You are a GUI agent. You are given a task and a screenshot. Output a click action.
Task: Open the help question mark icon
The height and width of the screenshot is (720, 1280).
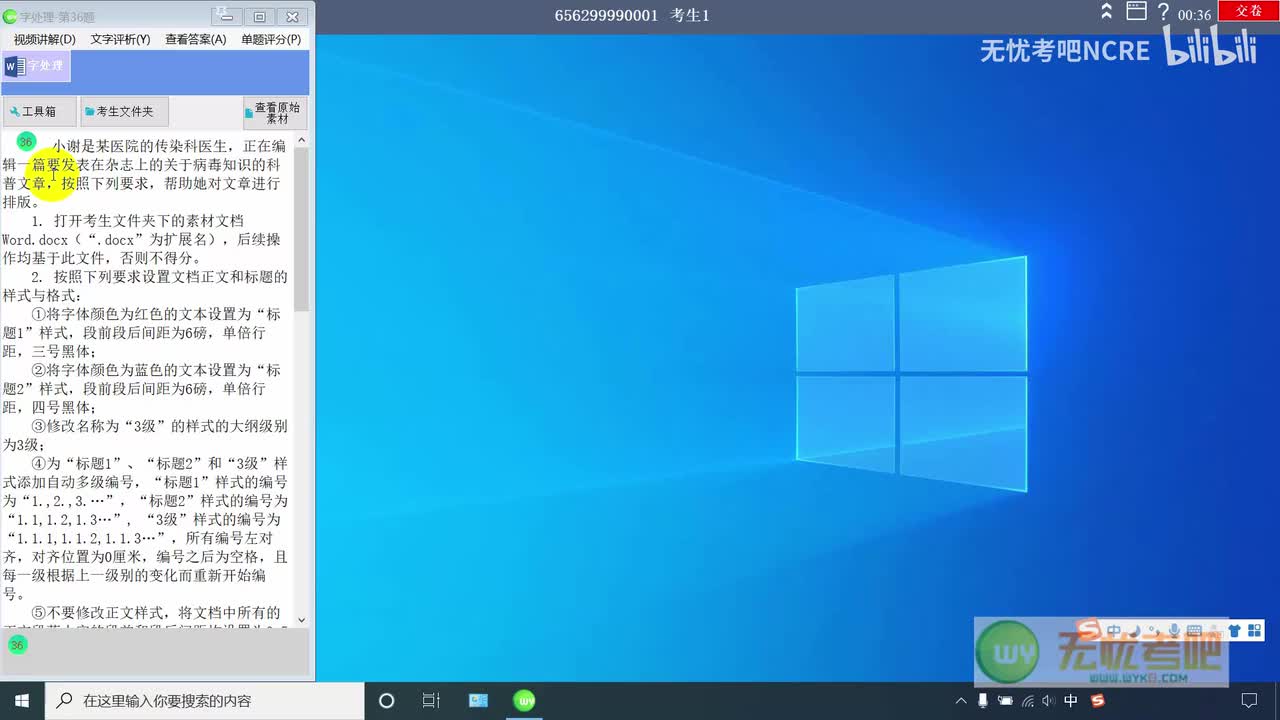[x=1163, y=12]
